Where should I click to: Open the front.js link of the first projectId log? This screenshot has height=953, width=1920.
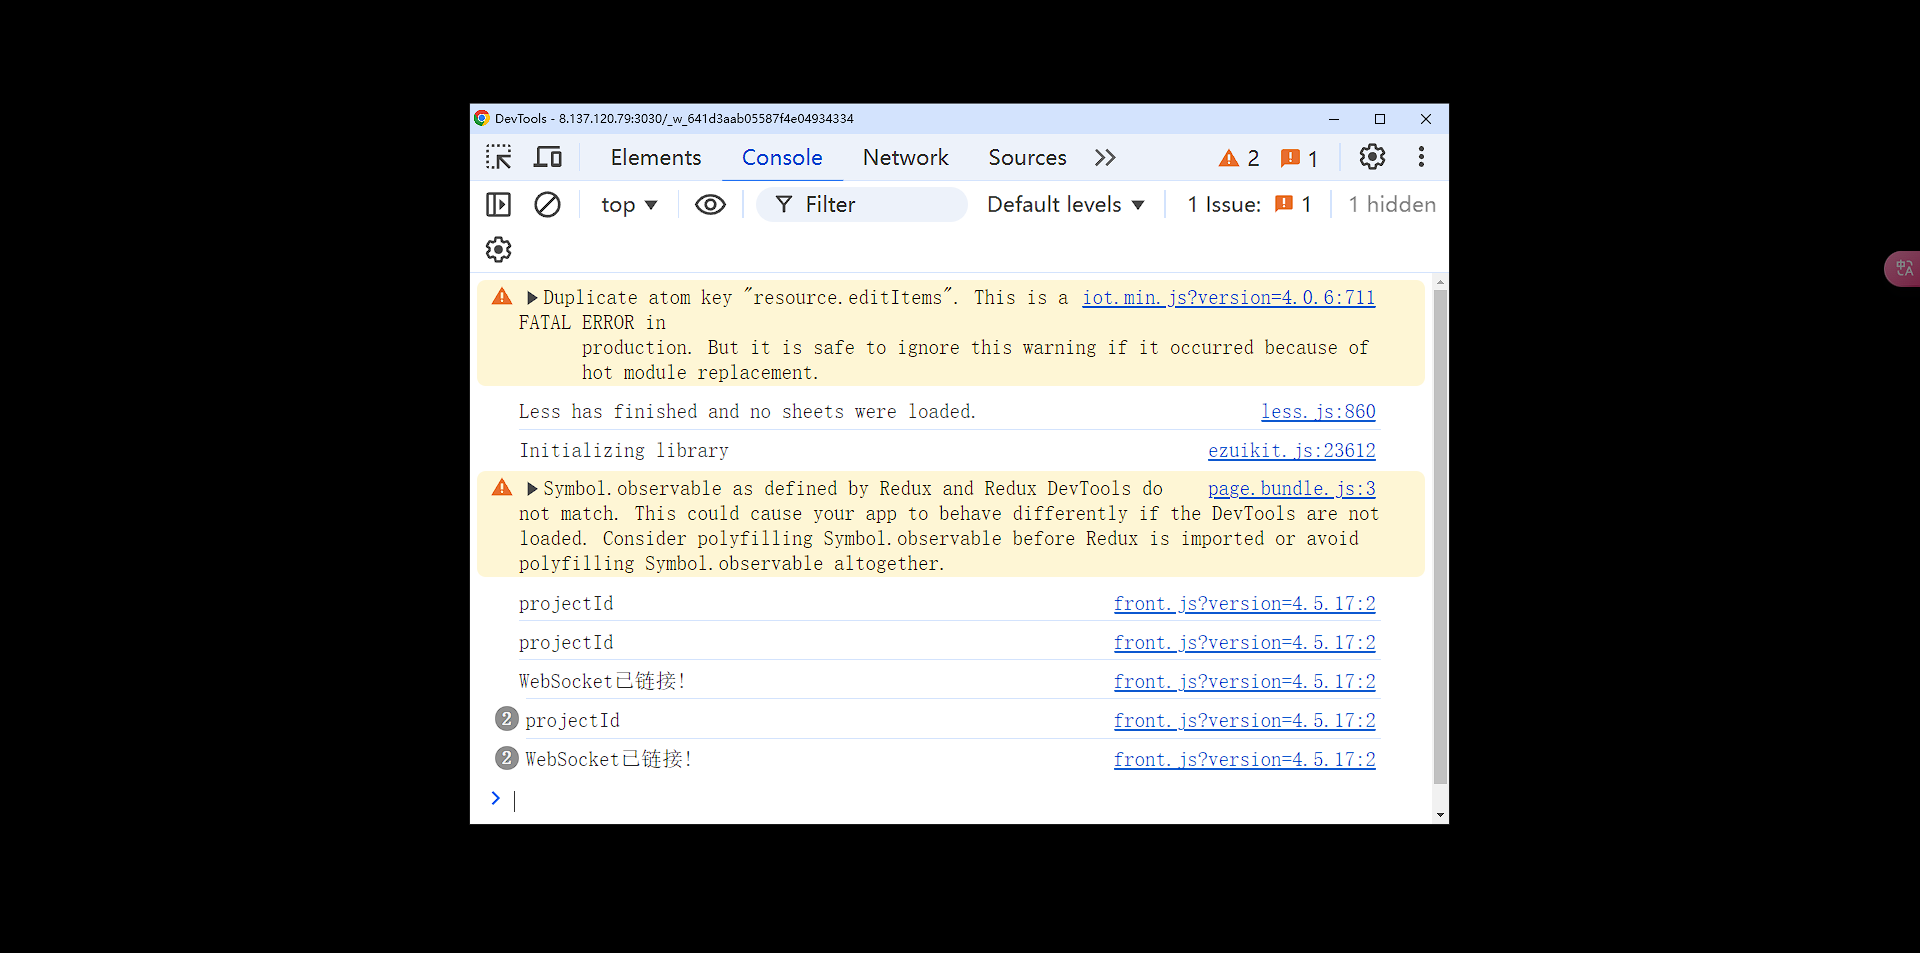pyautogui.click(x=1244, y=604)
